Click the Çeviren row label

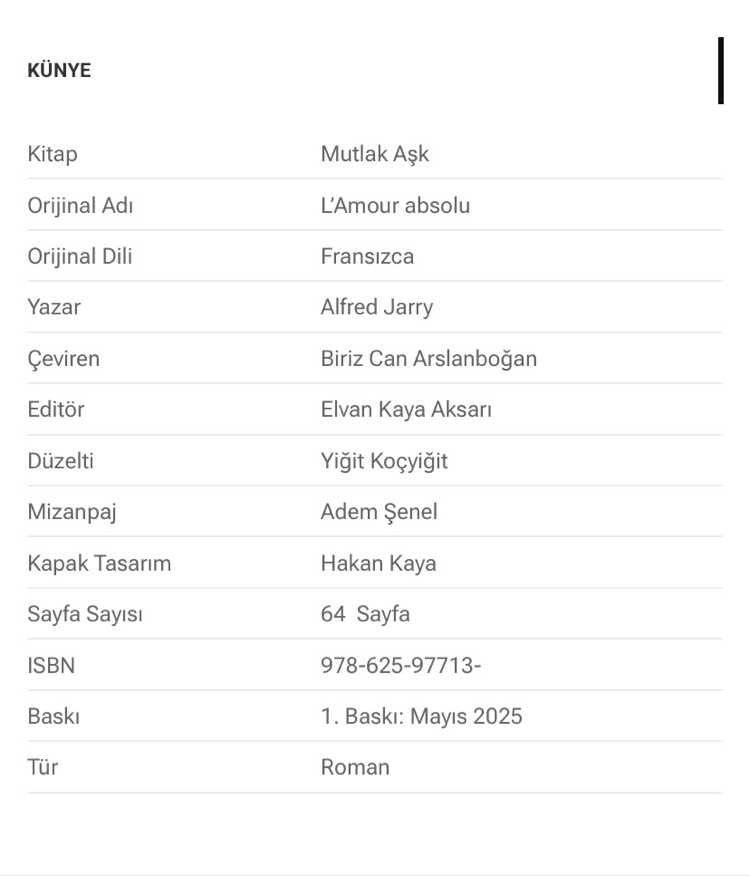click(64, 359)
